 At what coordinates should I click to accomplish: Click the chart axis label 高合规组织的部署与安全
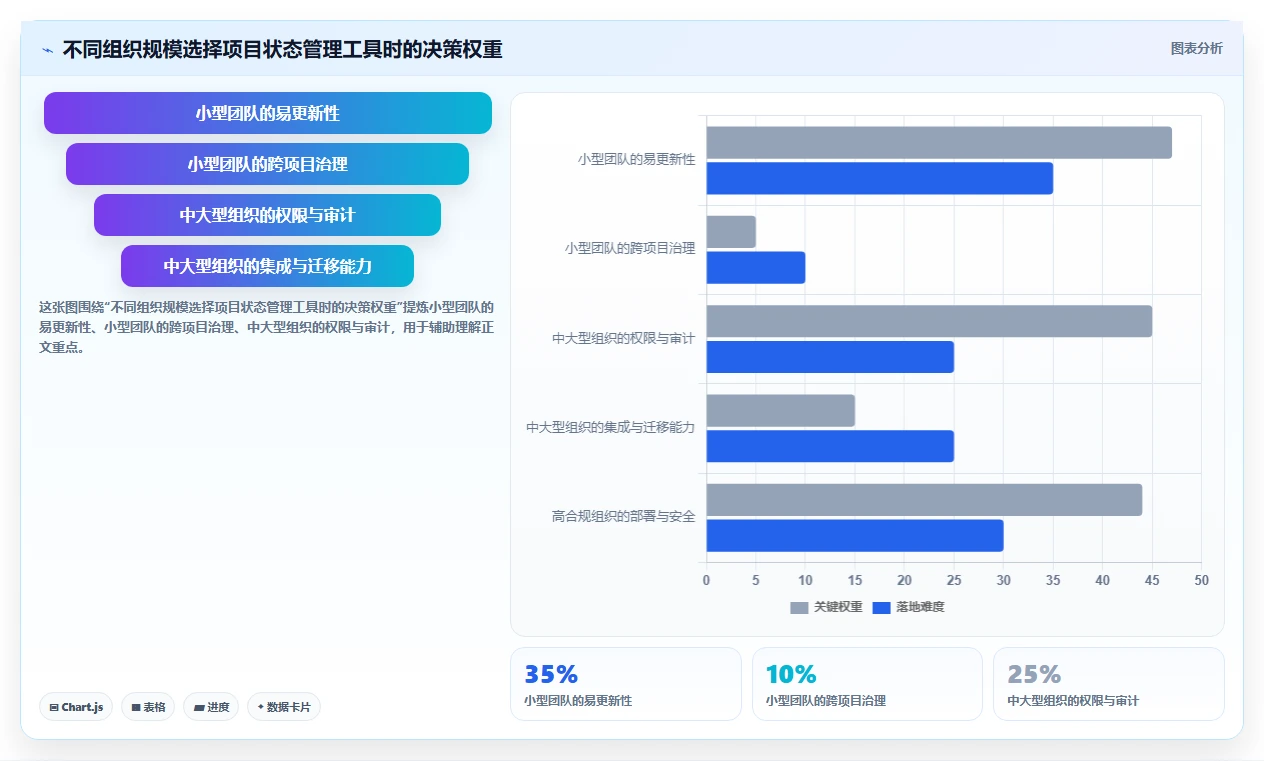pyautogui.click(x=624, y=517)
